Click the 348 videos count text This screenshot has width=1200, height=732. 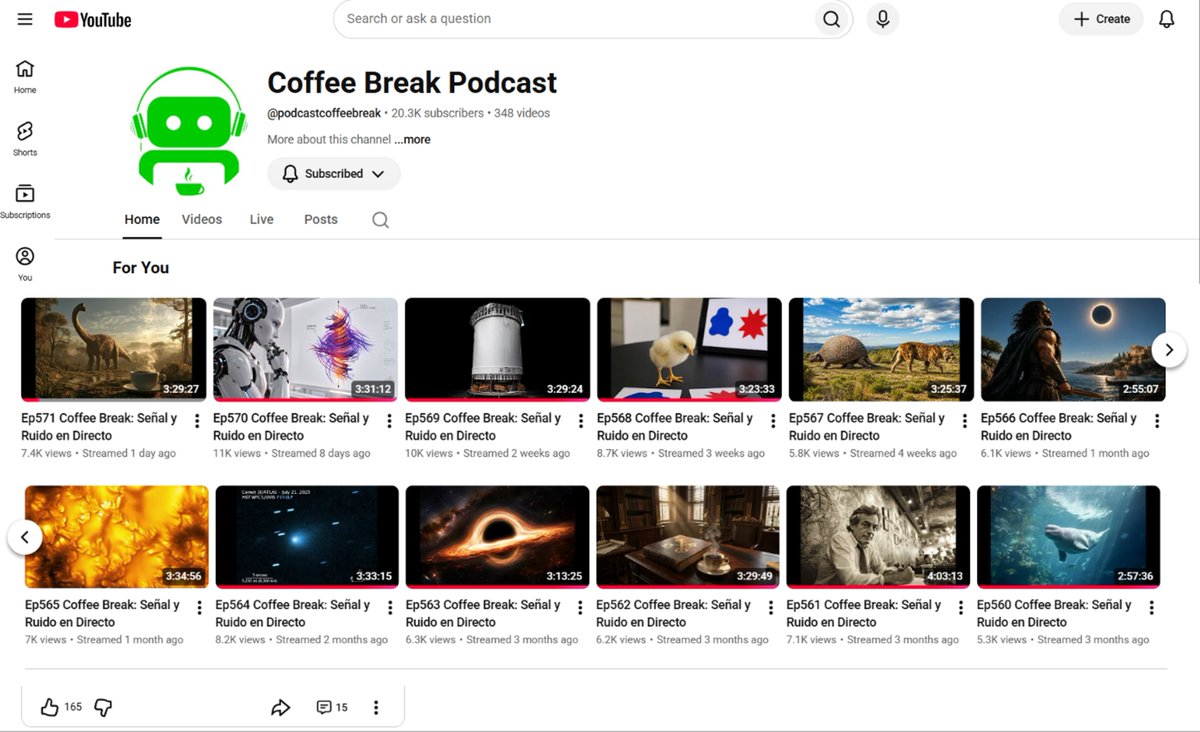coord(522,113)
